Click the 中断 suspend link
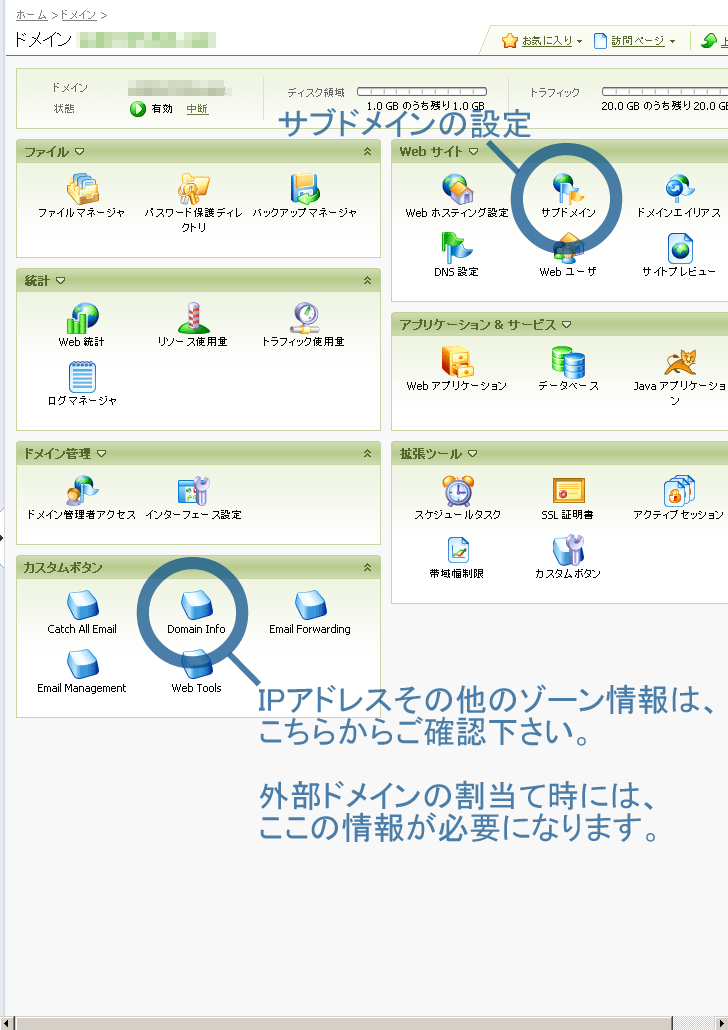Image resolution: width=728 pixels, height=1030 pixels. [197, 108]
